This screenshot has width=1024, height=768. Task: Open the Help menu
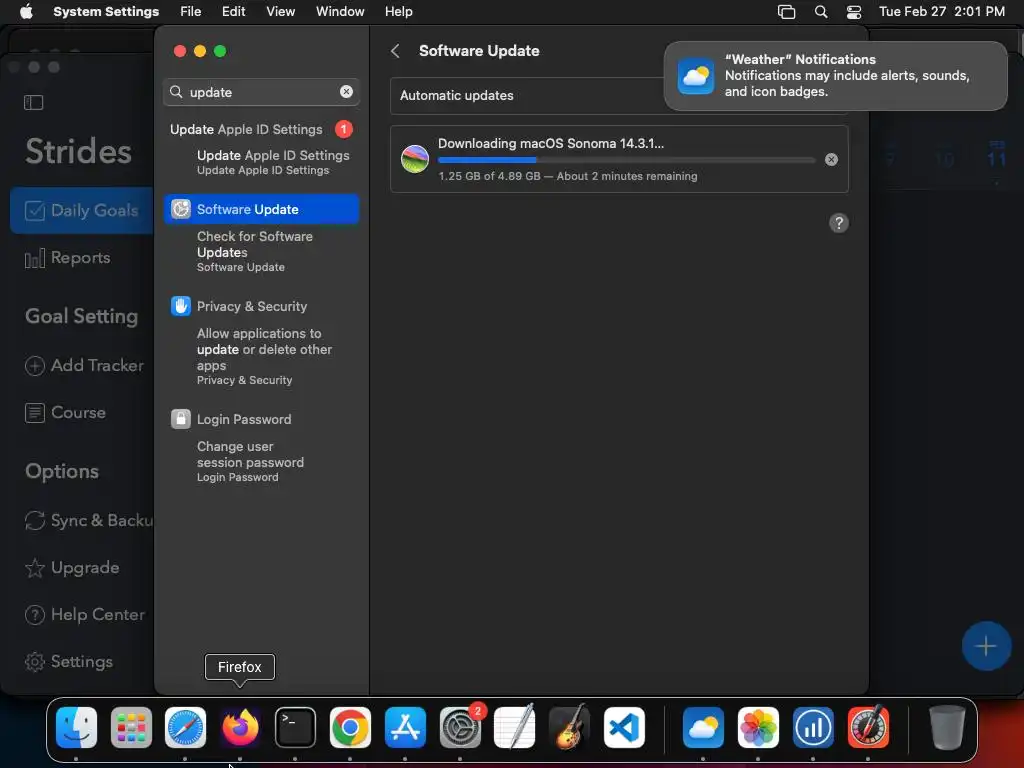(x=398, y=11)
